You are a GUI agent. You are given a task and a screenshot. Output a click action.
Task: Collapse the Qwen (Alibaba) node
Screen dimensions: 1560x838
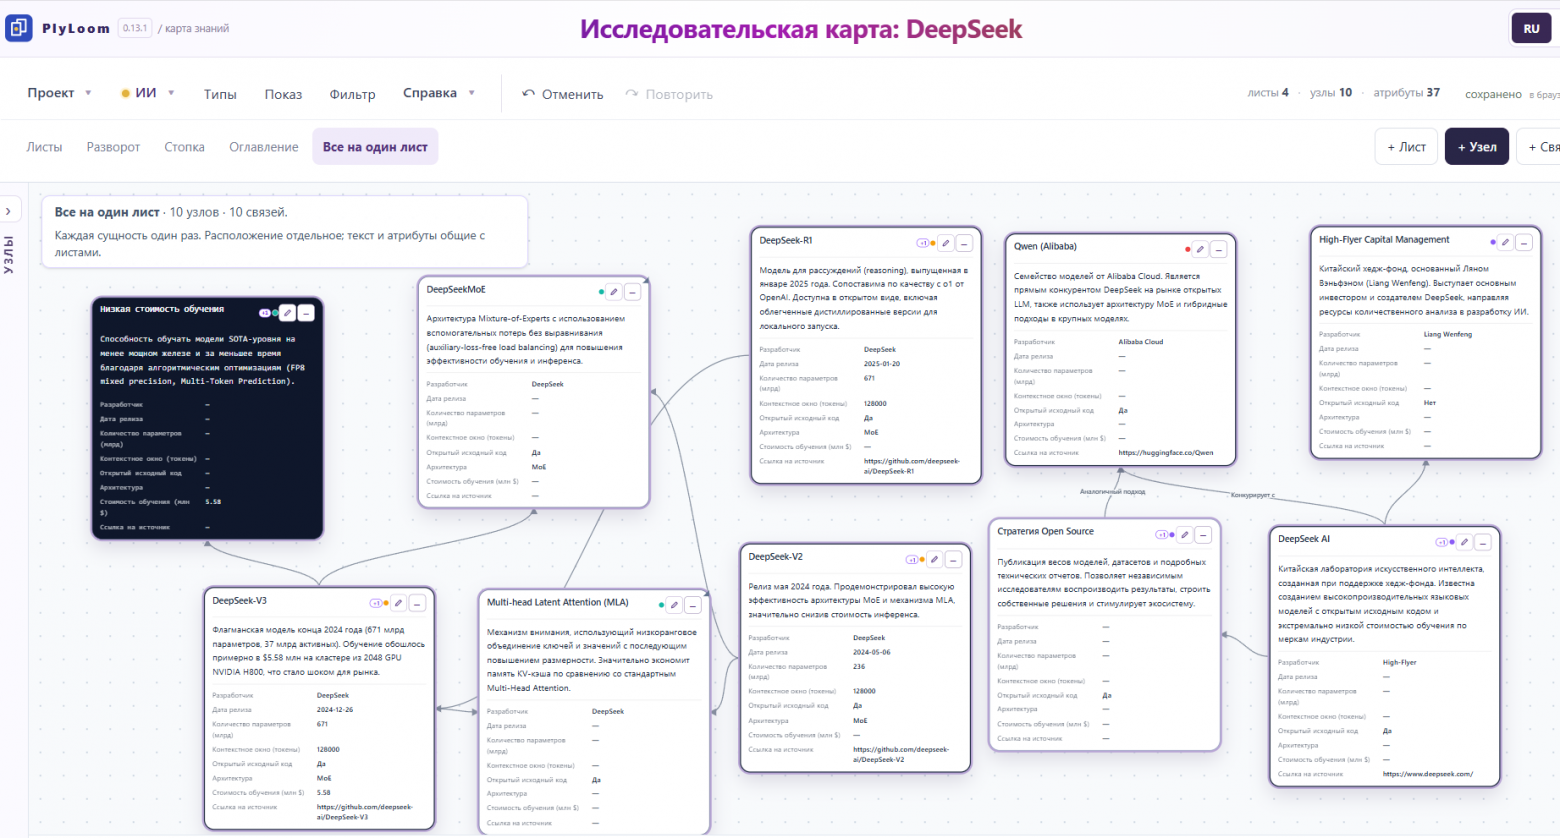[x=1220, y=249]
